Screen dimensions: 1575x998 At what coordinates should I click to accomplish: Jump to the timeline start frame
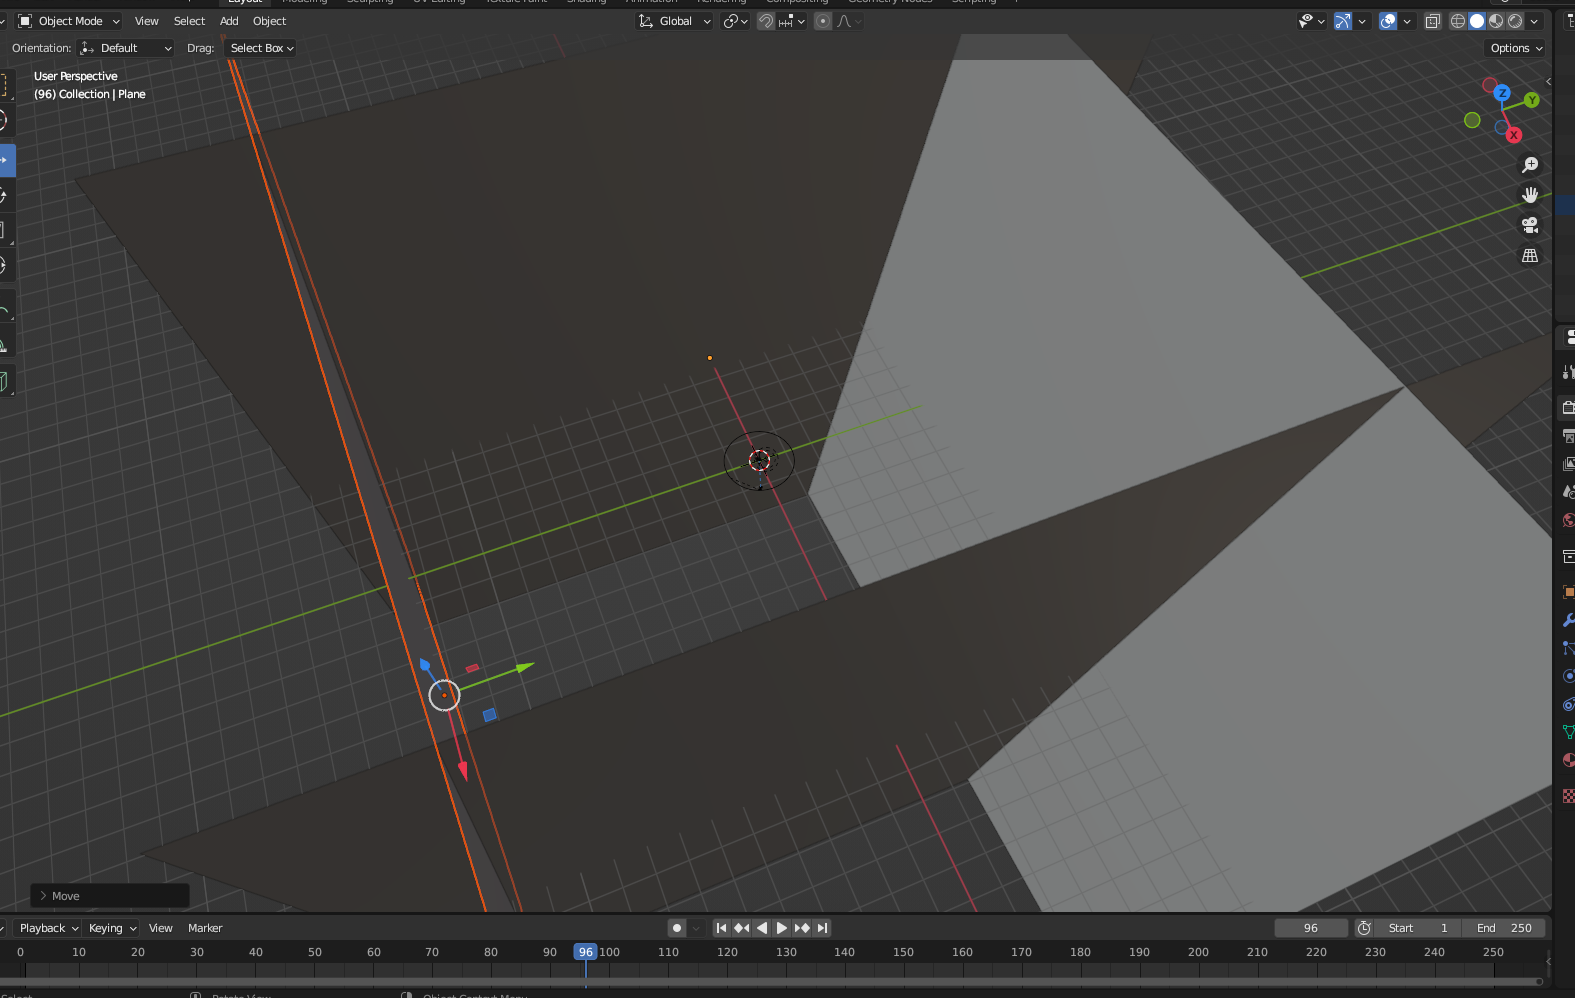tap(721, 928)
